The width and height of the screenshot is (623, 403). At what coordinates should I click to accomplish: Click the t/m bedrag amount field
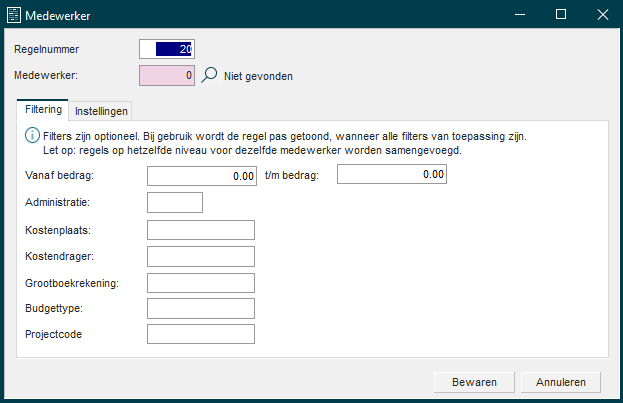[x=391, y=175]
